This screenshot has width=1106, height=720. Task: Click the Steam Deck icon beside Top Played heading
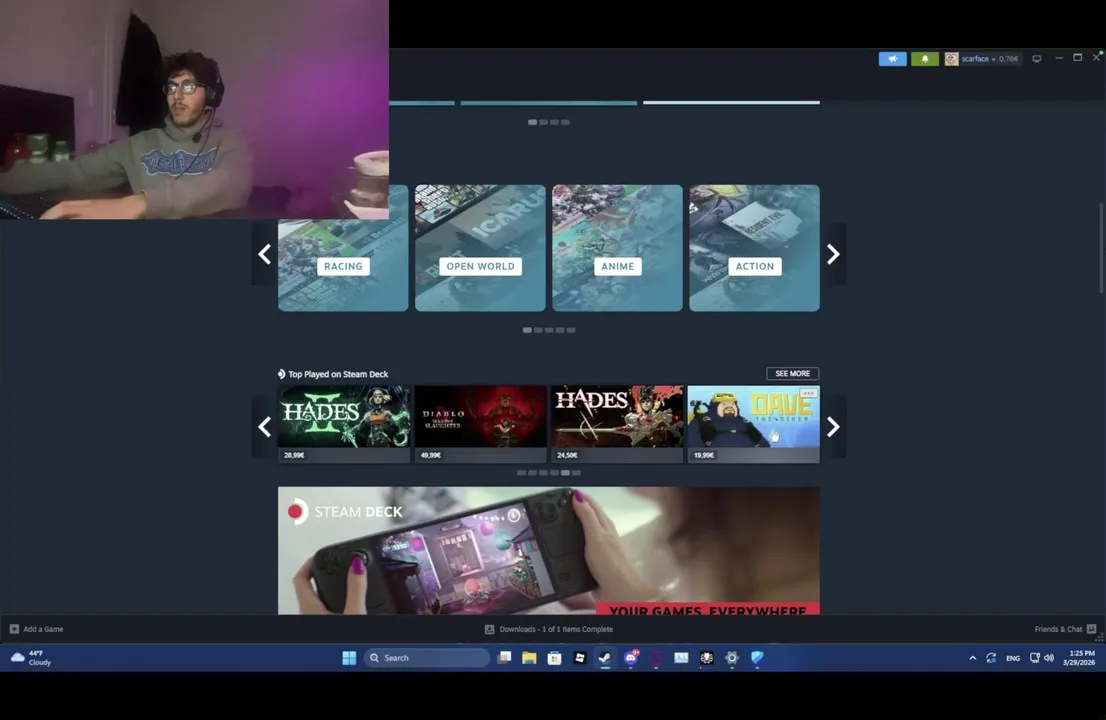[x=281, y=374]
